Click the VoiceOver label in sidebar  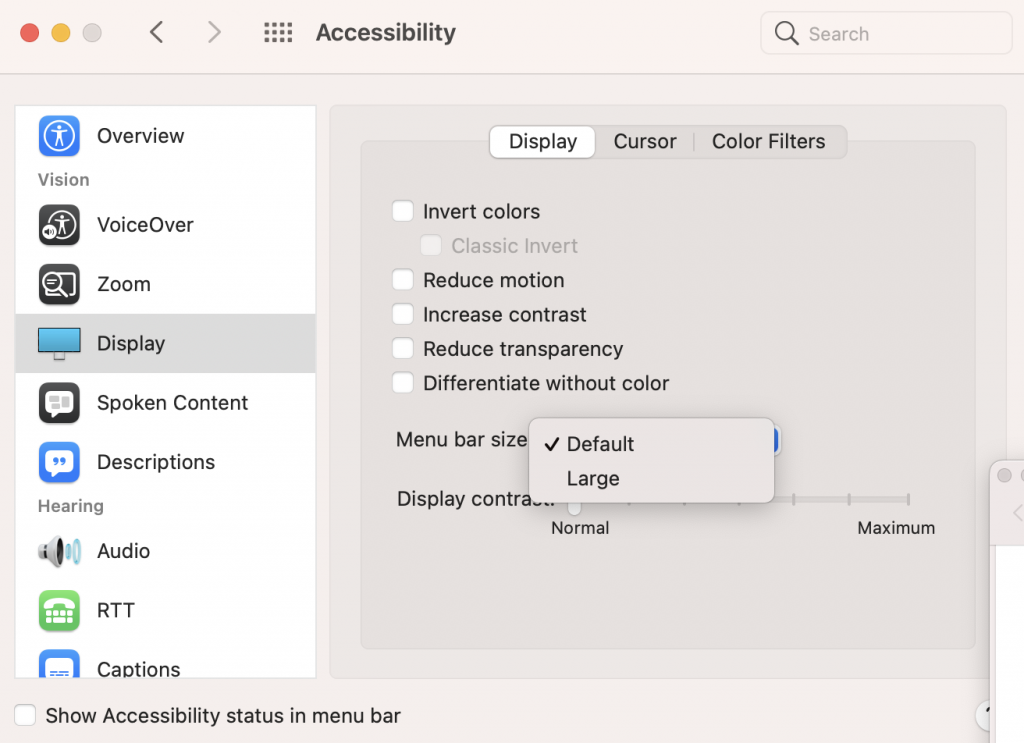pos(145,225)
